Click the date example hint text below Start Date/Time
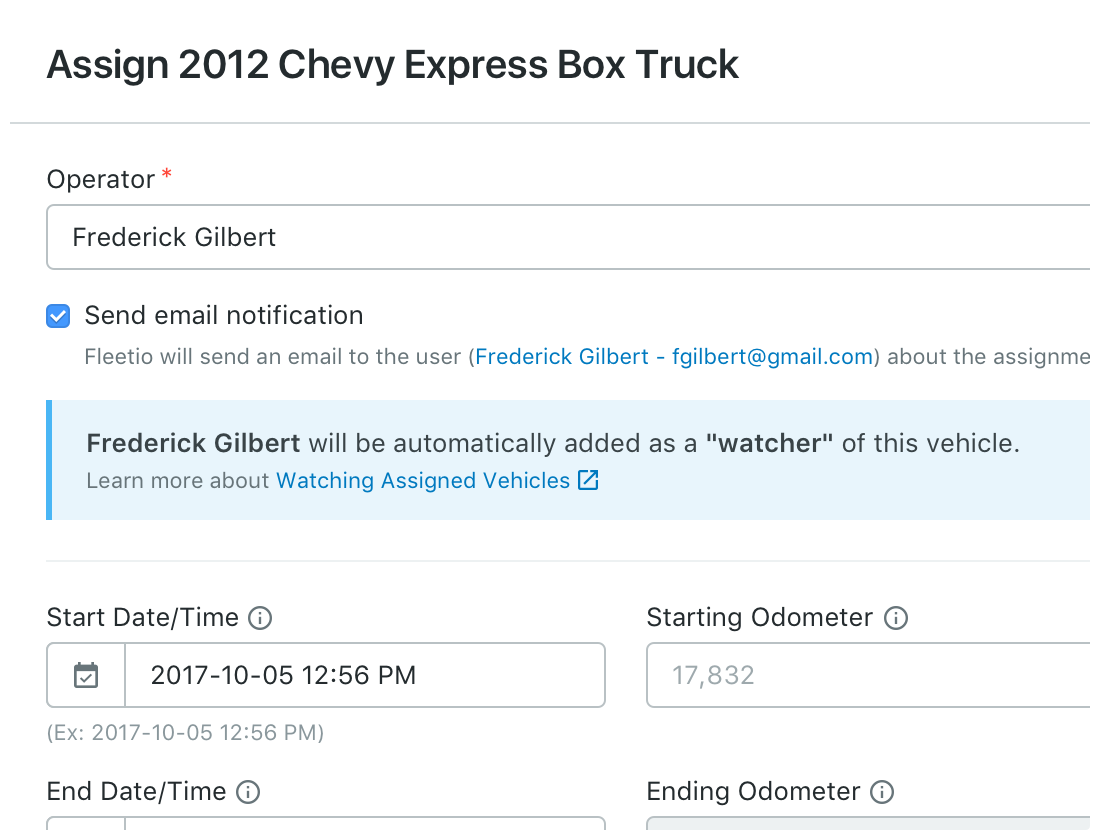The width and height of the screenshot is (1100, 840). [185, 733]
